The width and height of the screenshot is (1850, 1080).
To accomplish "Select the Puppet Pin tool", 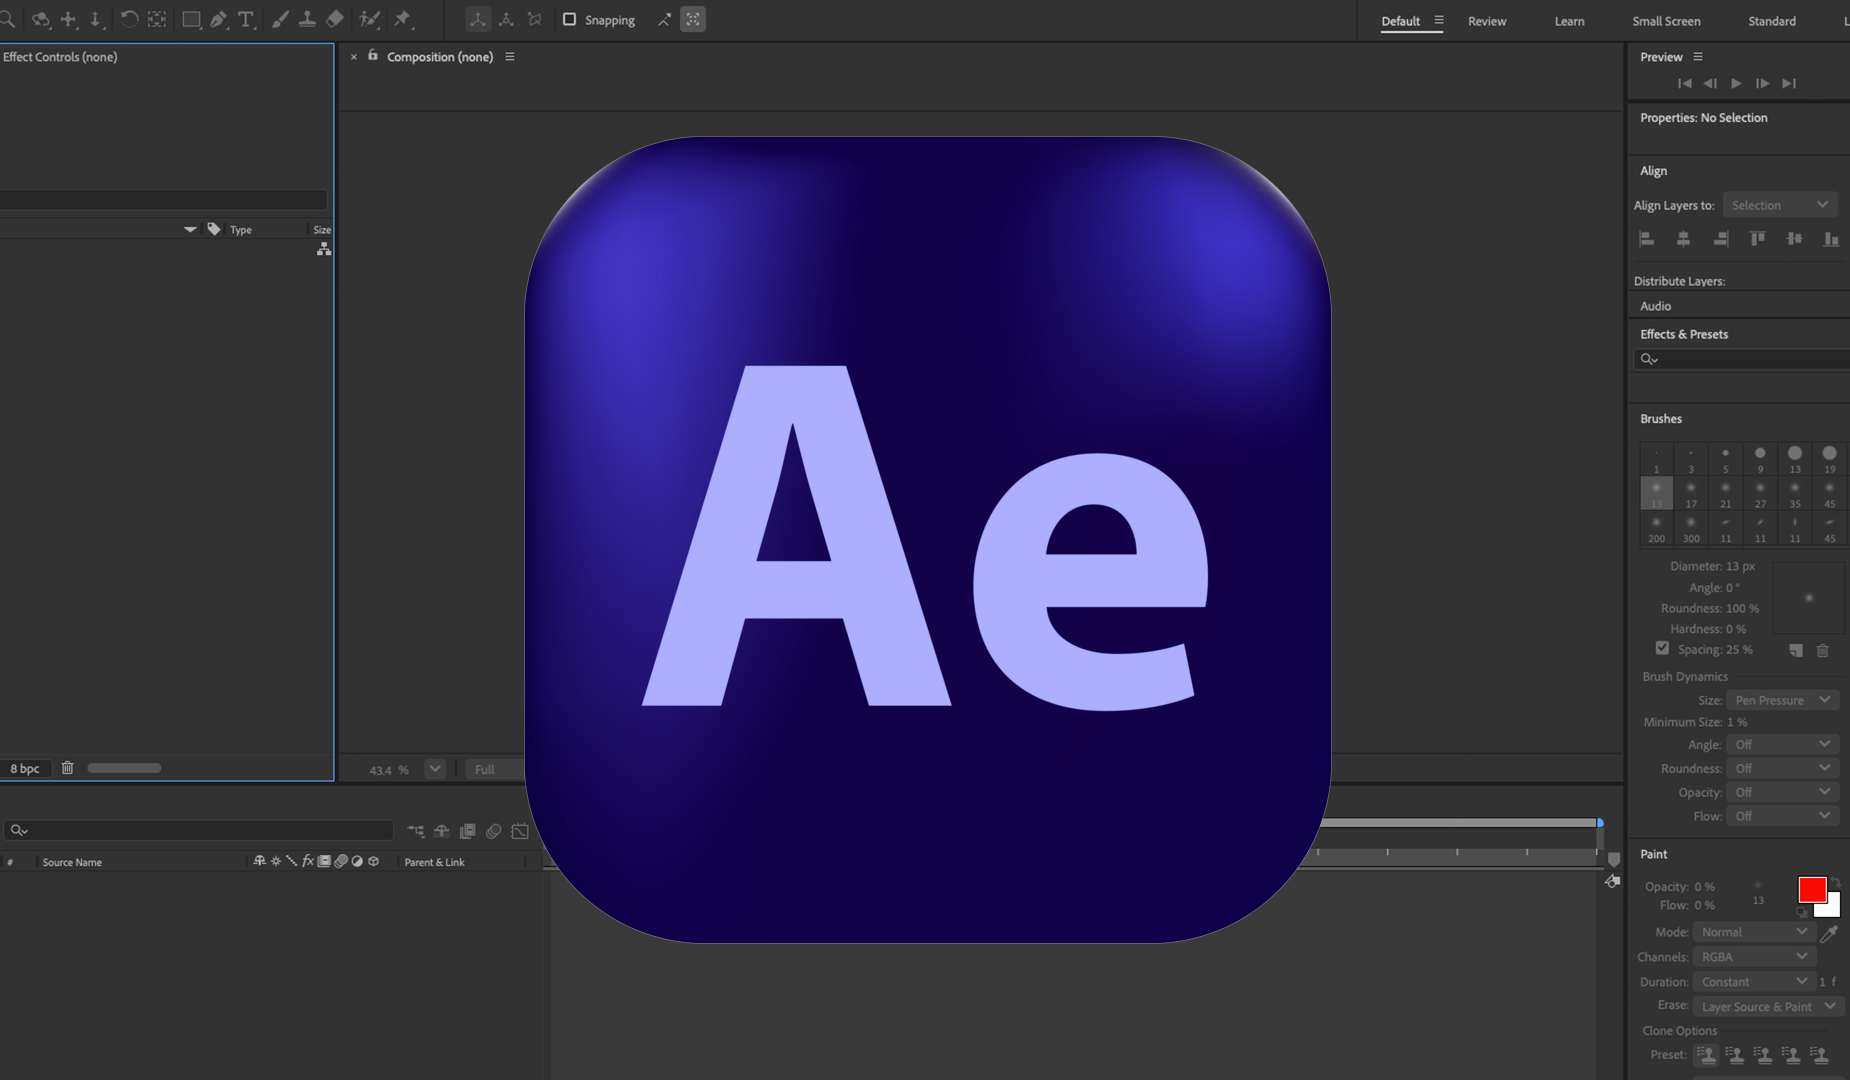I will tap(403, 19).
